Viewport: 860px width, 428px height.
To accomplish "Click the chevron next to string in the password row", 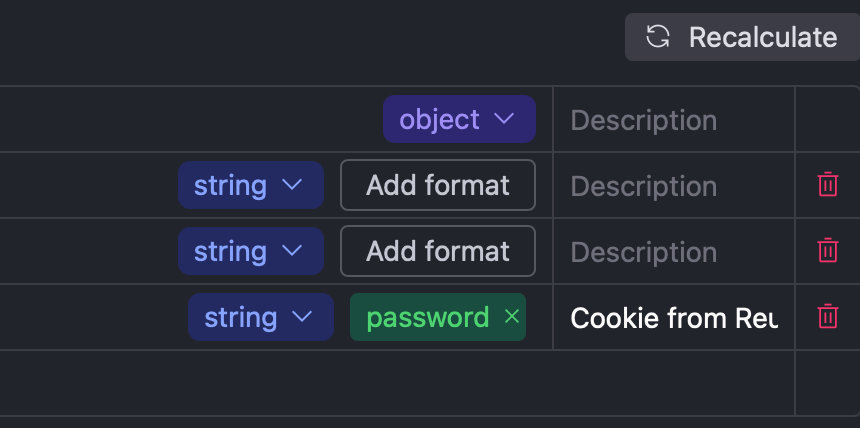I will (x=303, y=318).
